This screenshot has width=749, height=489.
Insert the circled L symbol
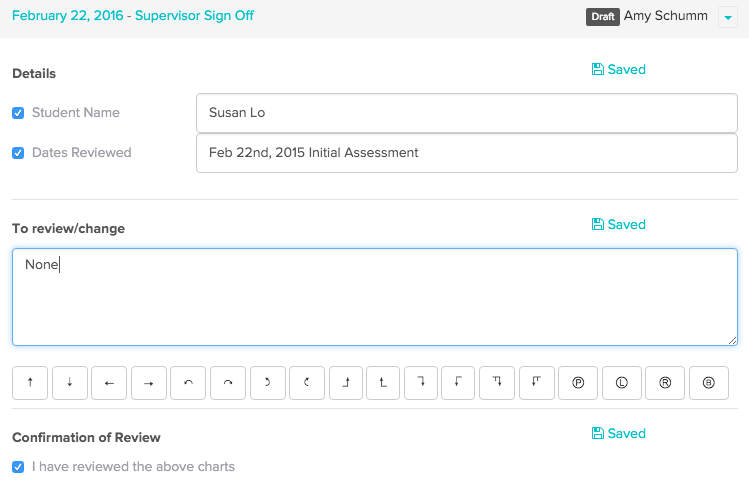(621, 383)
